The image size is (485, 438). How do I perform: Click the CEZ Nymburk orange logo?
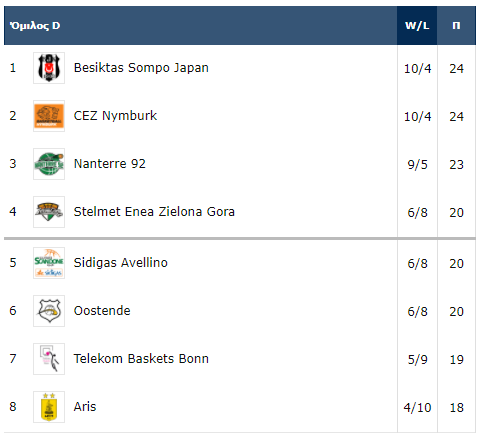[x=49, y=116]
